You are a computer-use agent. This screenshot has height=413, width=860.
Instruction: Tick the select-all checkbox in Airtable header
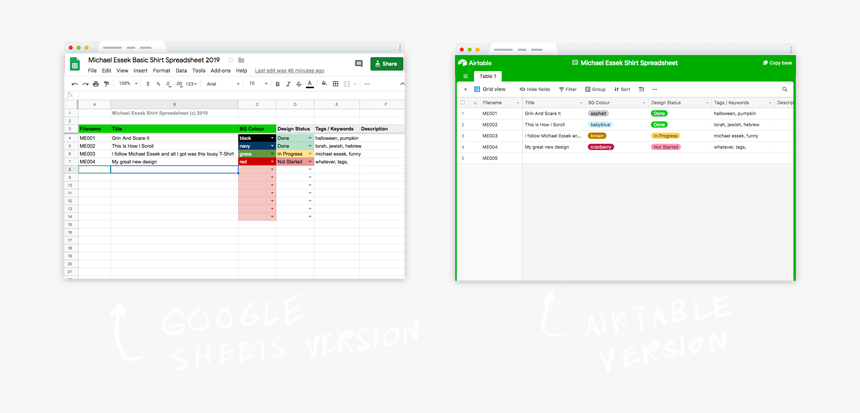pyautogui.click(x=462, y=103)
